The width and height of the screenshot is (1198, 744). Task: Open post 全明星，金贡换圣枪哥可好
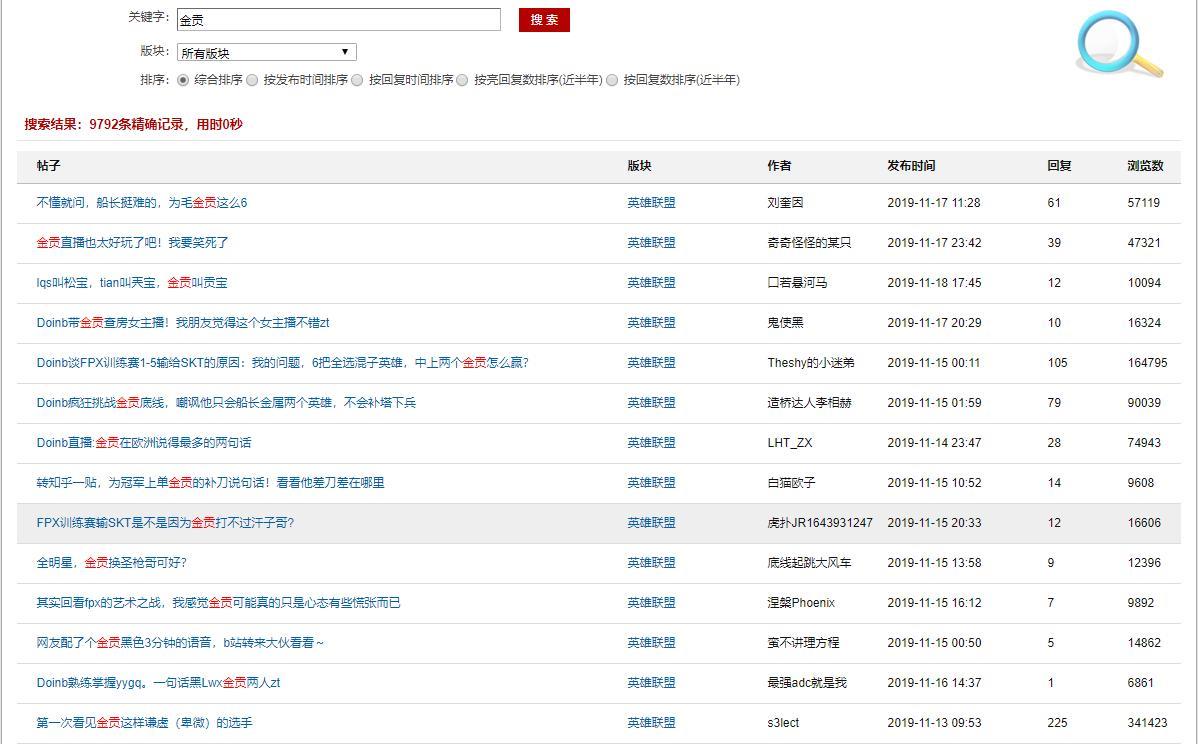tap(111, 563)
